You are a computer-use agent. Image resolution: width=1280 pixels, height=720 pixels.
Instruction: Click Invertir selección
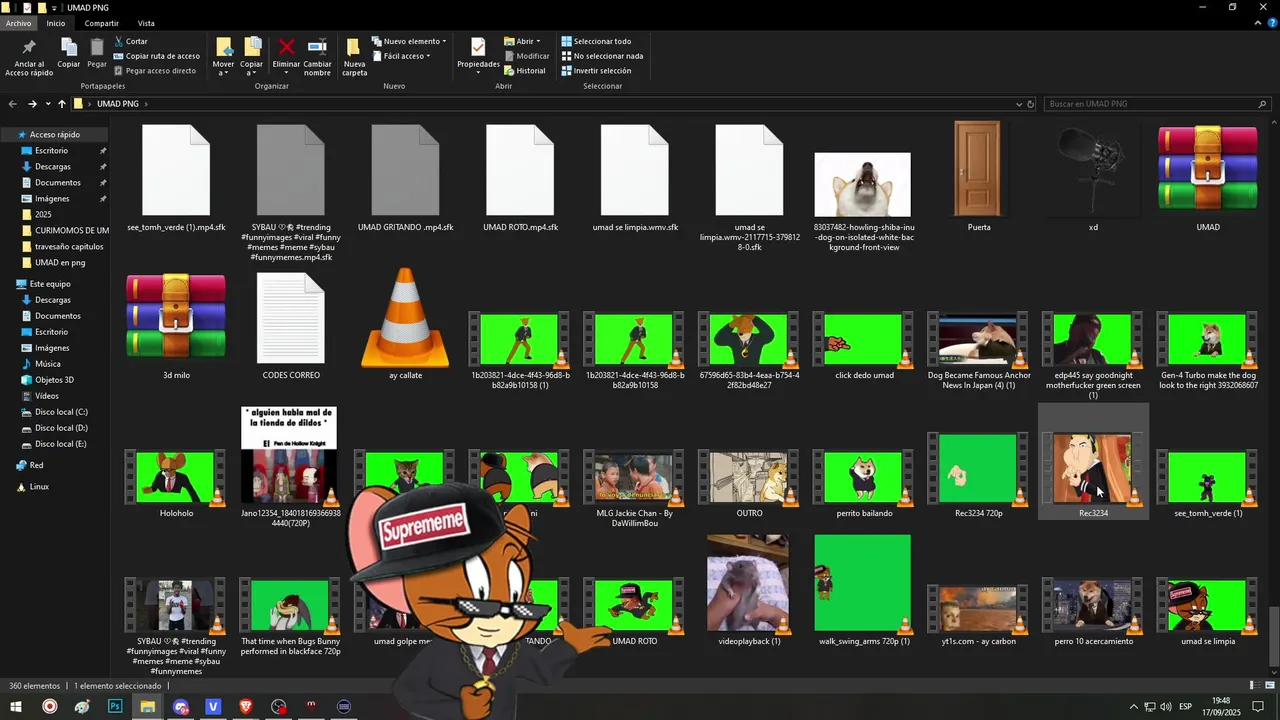(596, 71)
